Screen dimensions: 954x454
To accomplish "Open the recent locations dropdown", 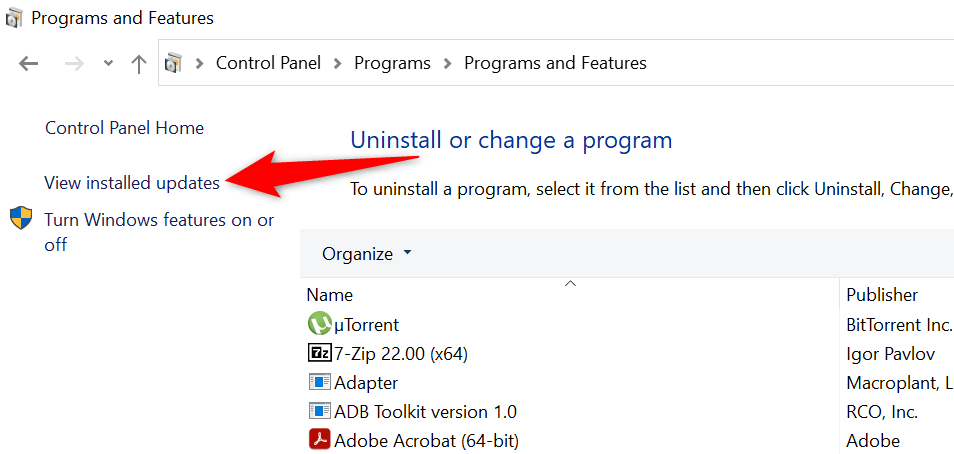I will [108, 63].
